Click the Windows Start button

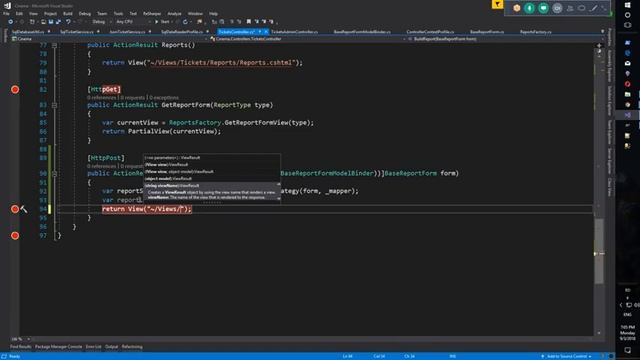[628, 5]
